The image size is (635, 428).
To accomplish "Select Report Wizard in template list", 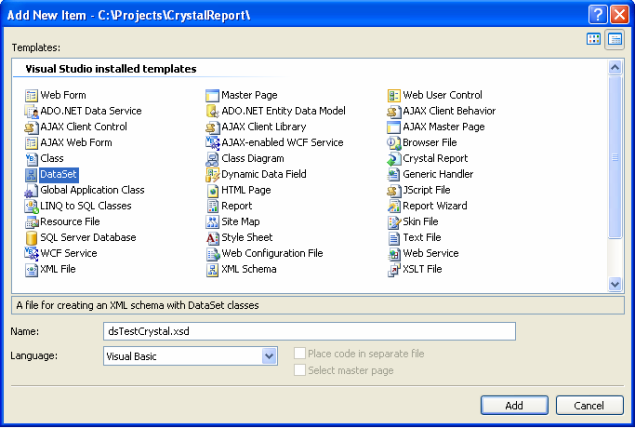I will pos(436,206).
